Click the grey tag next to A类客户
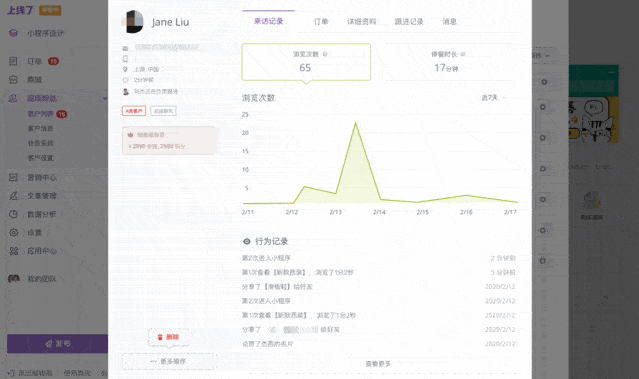 (163, 111)
